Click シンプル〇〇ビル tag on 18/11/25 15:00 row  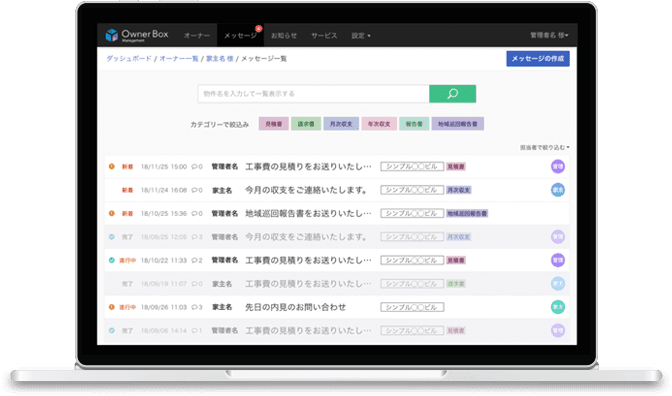click(x=412, y=167)
